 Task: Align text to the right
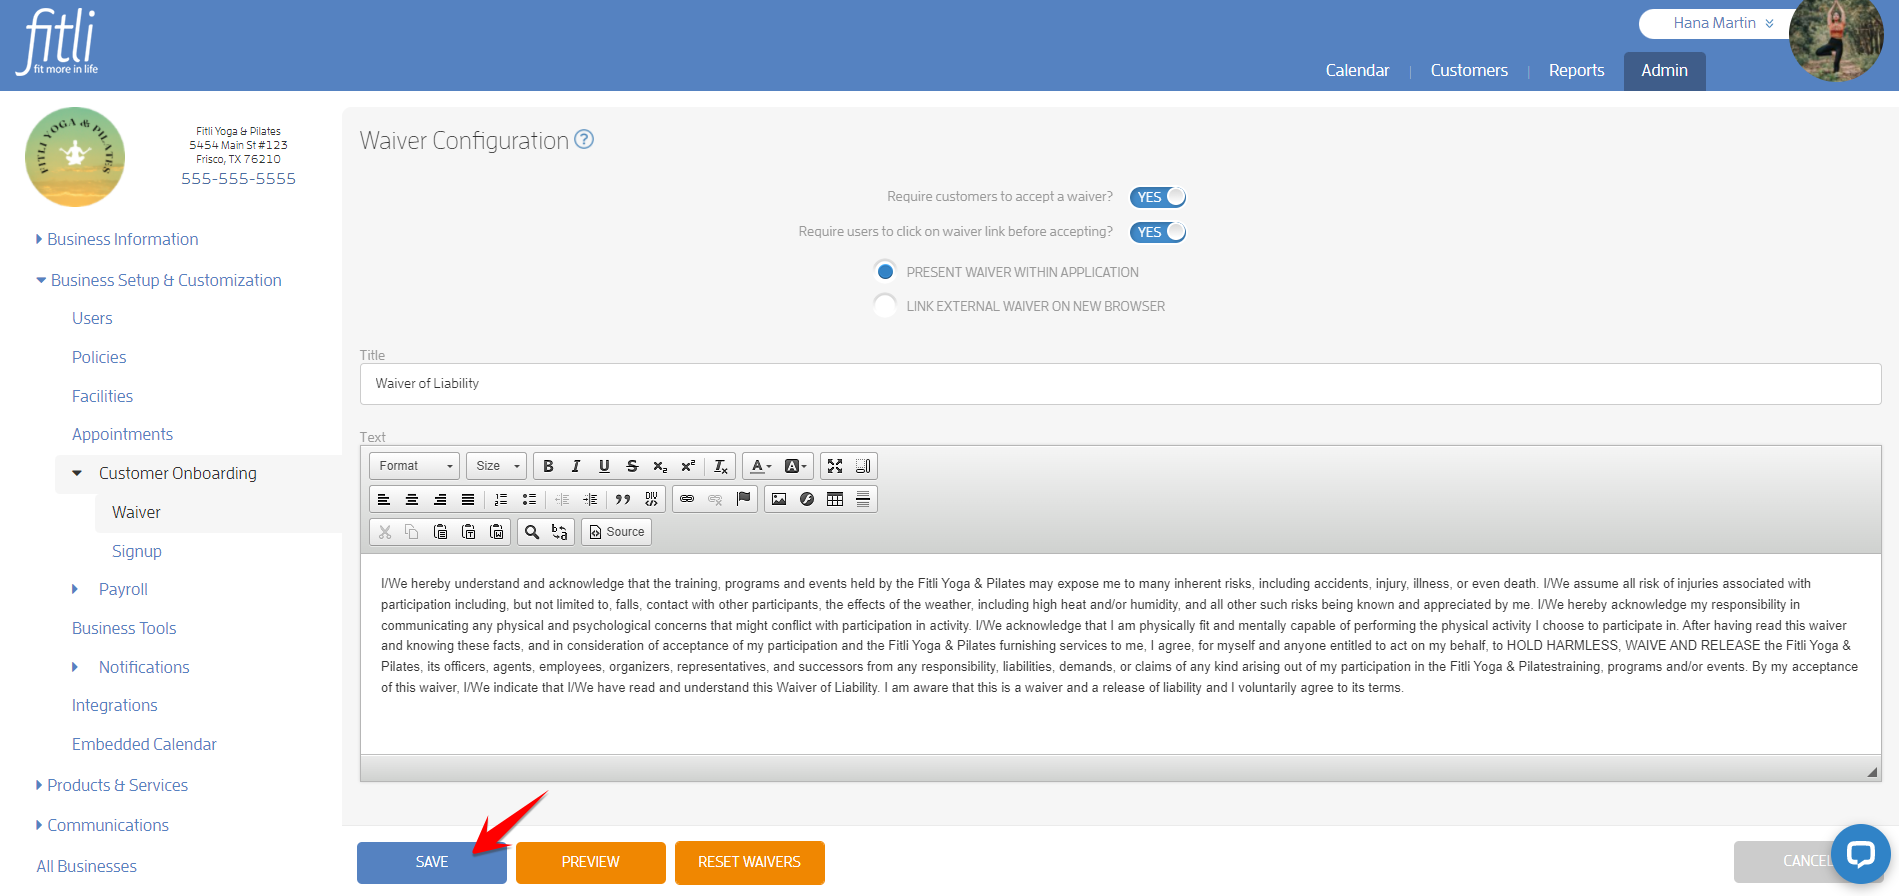[x=440, y=499]
